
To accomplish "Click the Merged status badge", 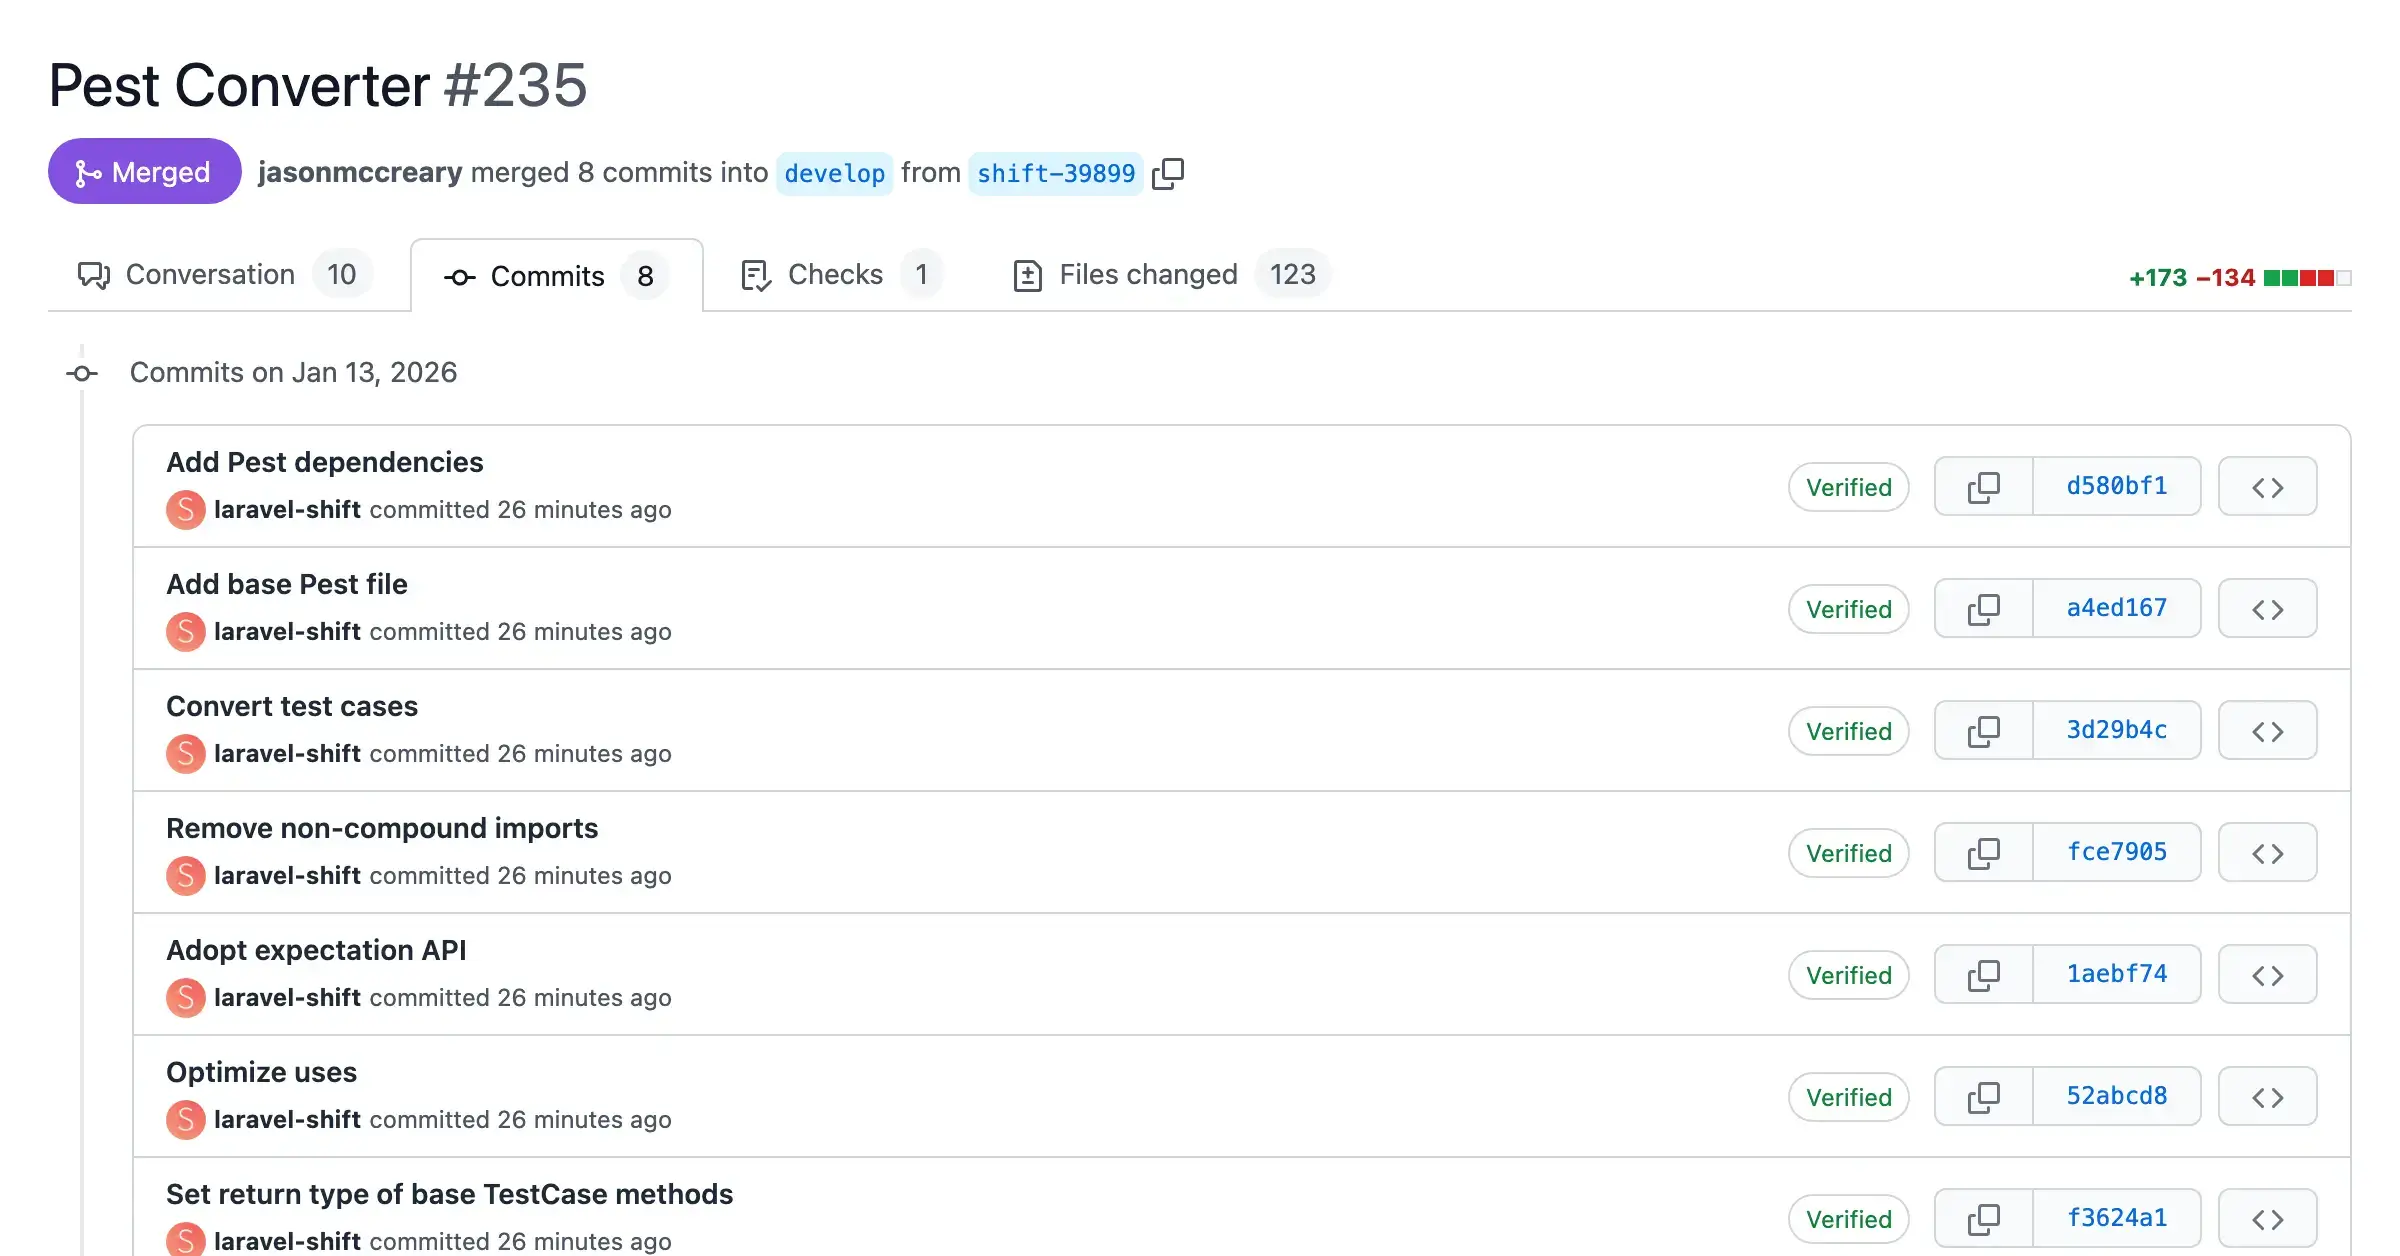I will 144,171.
